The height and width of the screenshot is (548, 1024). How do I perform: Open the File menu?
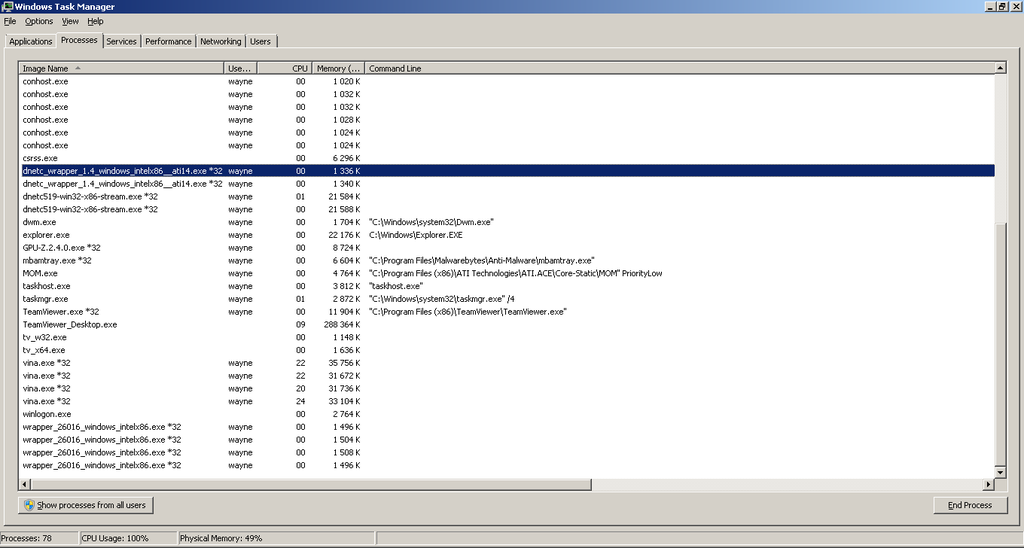9,22
